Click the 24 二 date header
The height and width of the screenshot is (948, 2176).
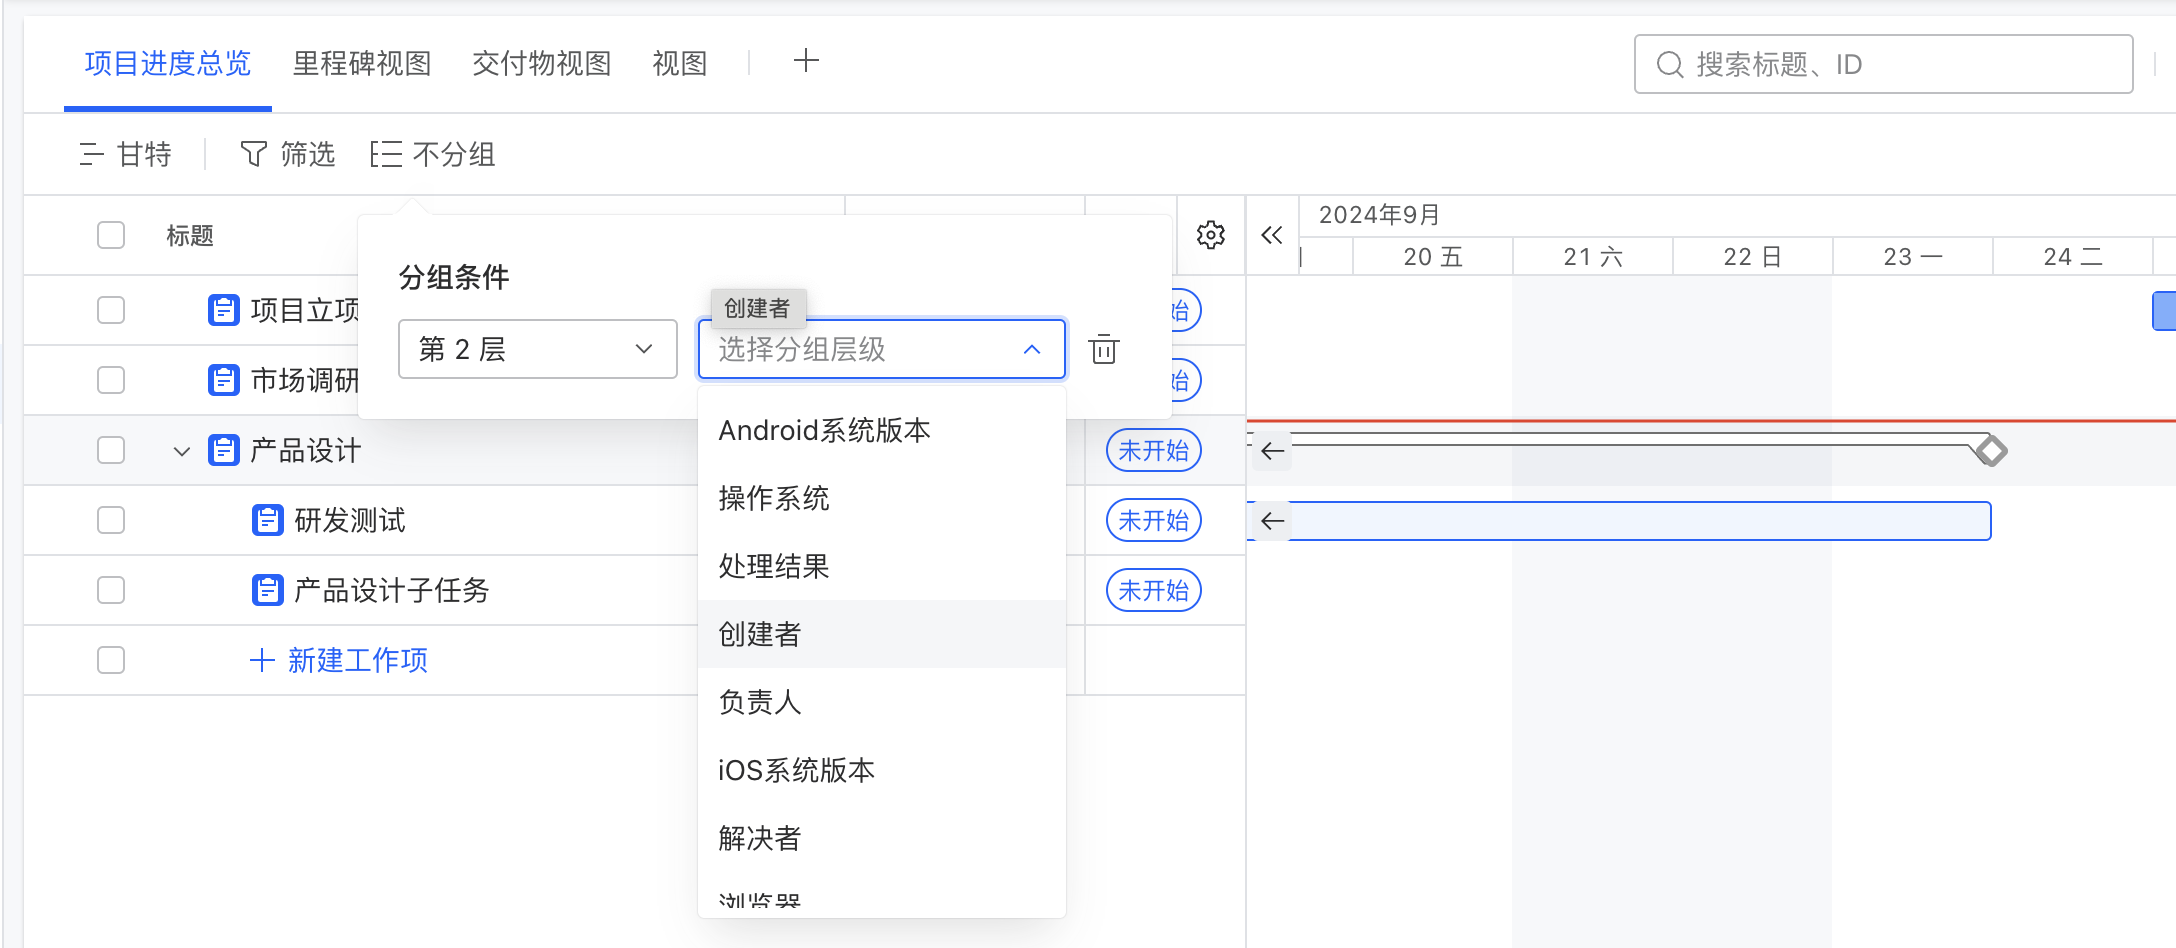pyautogui.click(x=2073, y=257)
